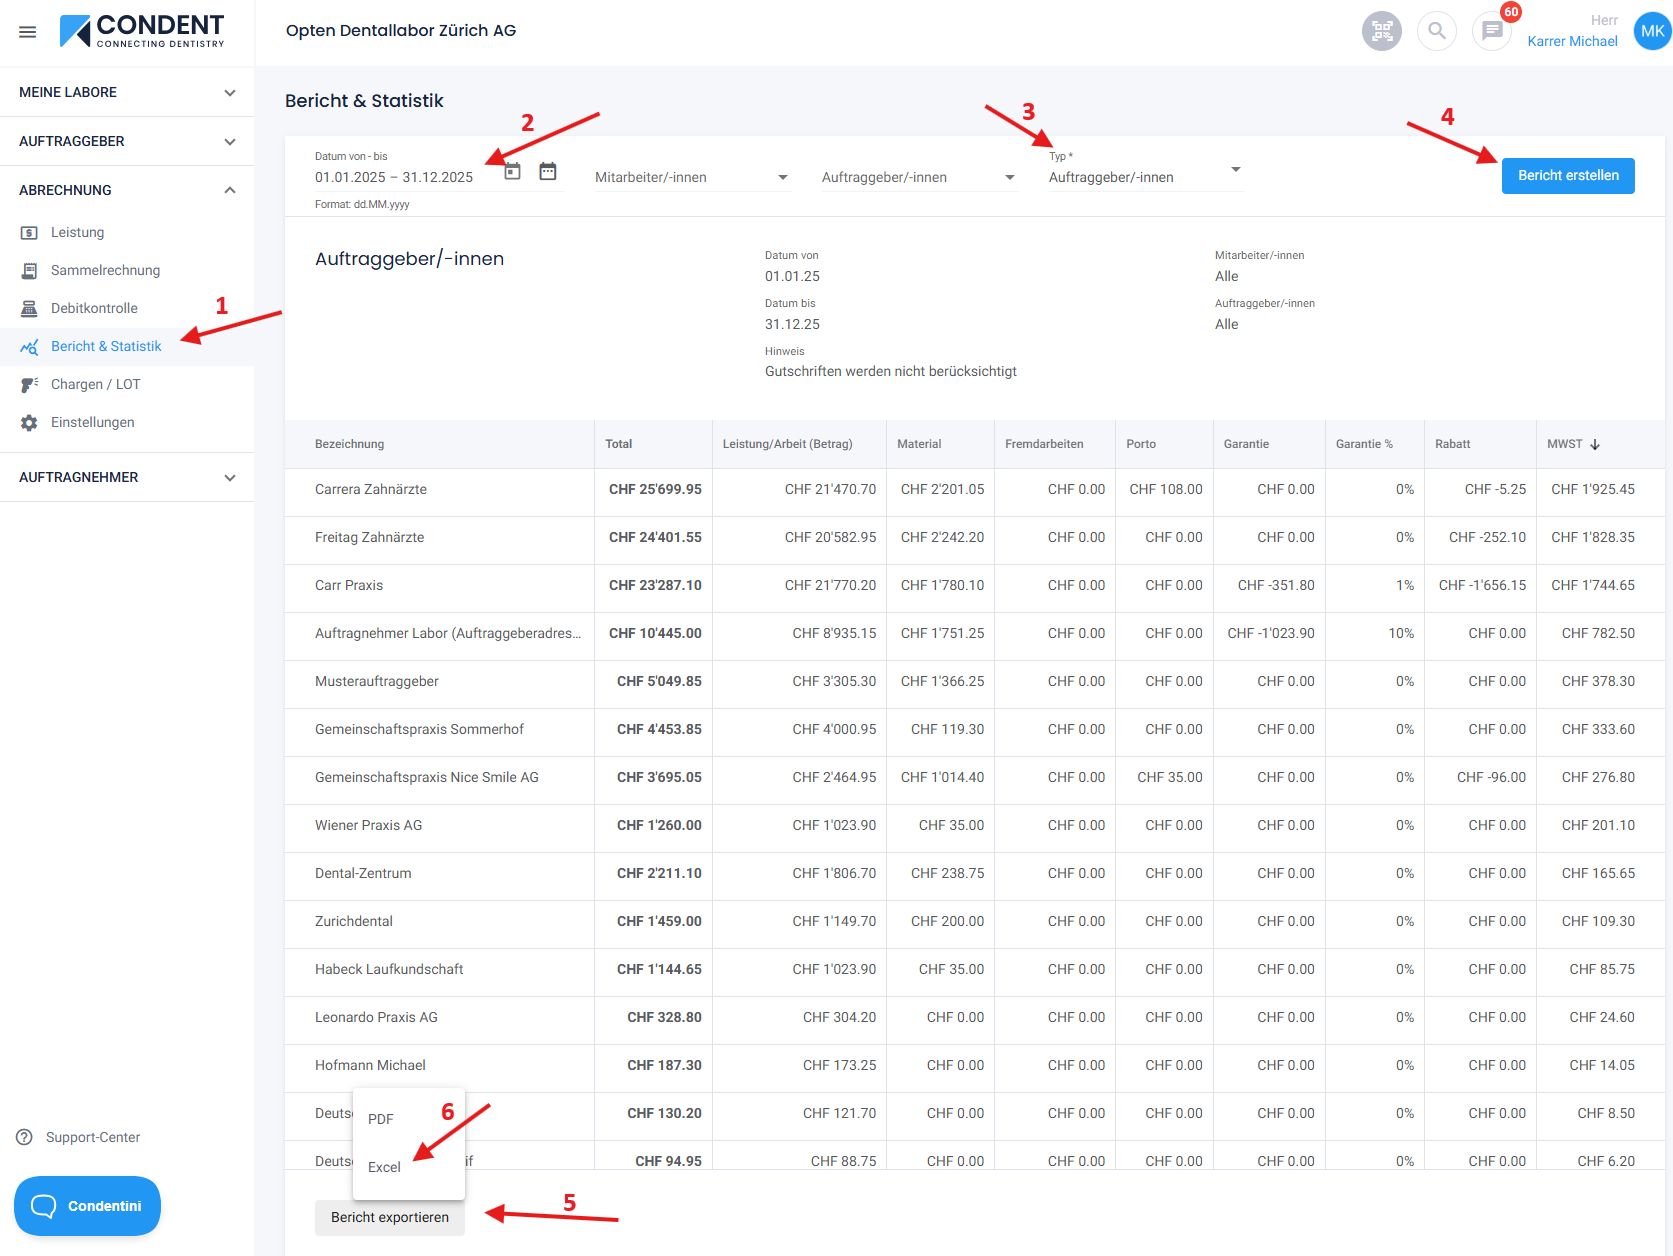
Task: Open the Mitarbeiter/-innen dropdown
Action: [691, 177]
